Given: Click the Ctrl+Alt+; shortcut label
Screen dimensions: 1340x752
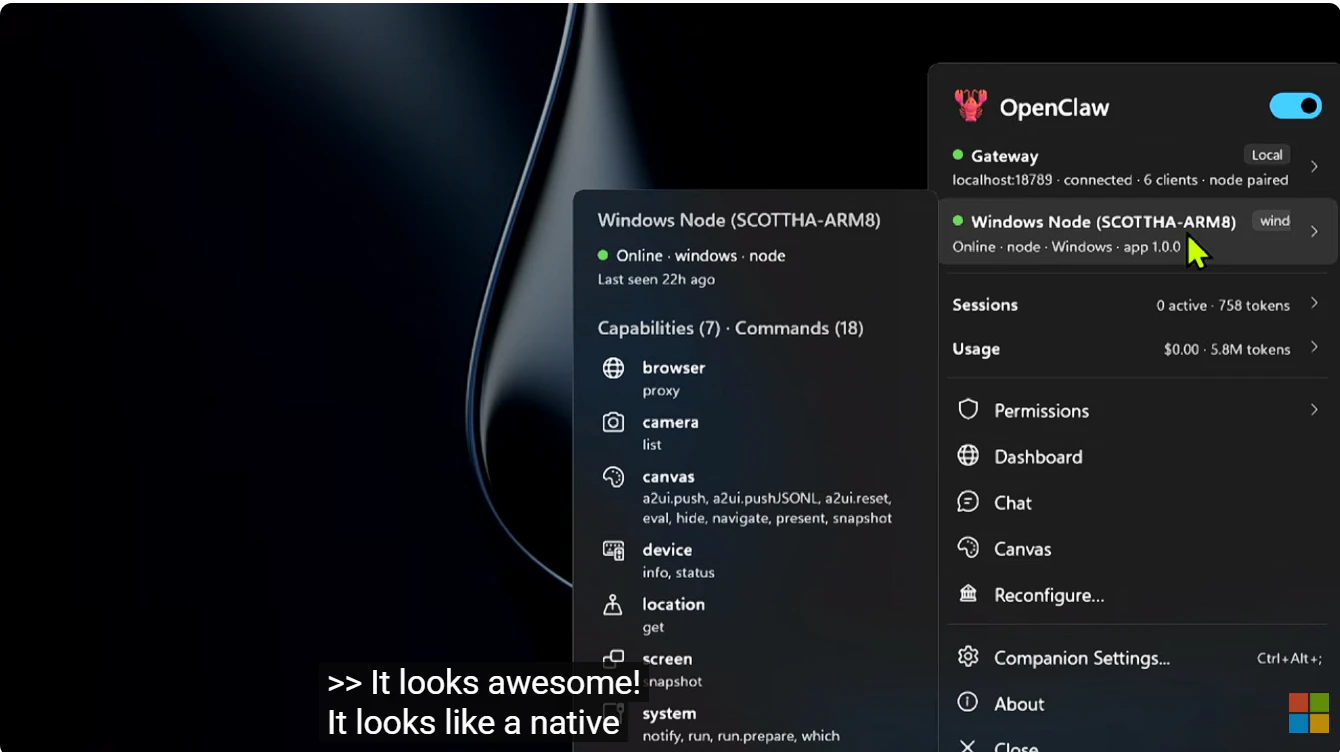Looking at the screenshot, I should pyautogui.click(x=1290, y=658).
